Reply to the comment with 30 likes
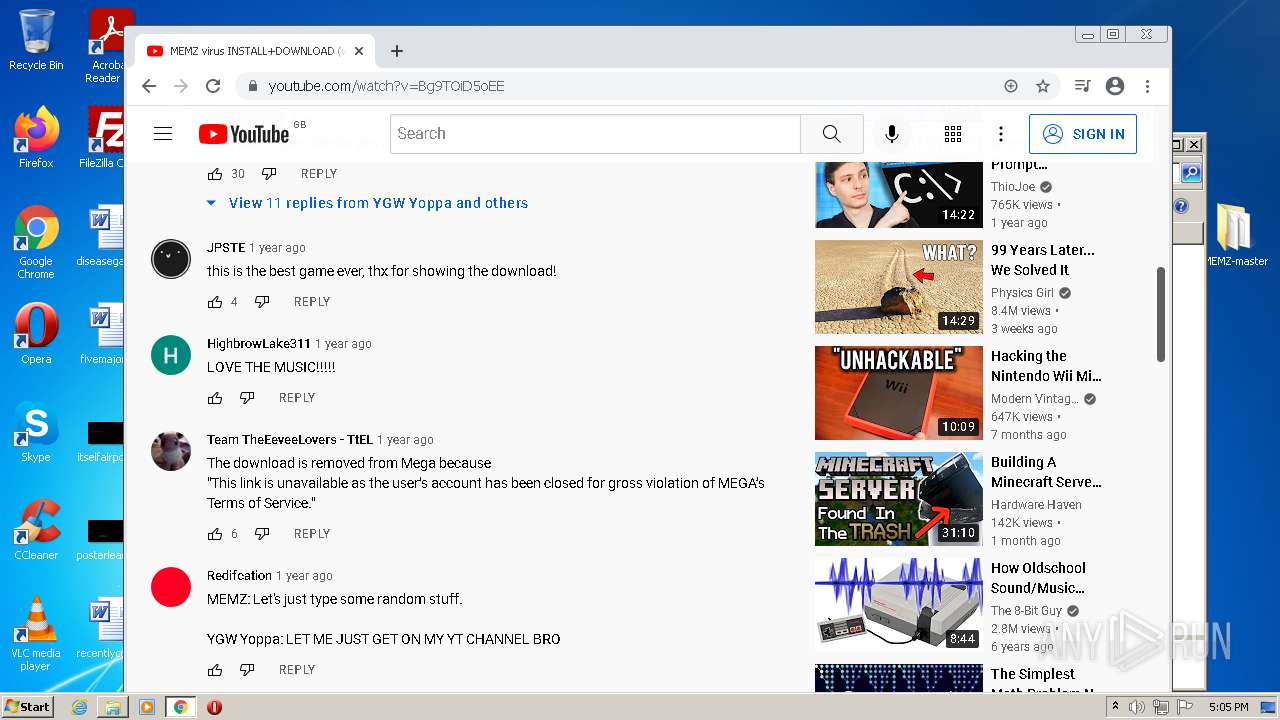1280x720 pixels. (319, 174)
